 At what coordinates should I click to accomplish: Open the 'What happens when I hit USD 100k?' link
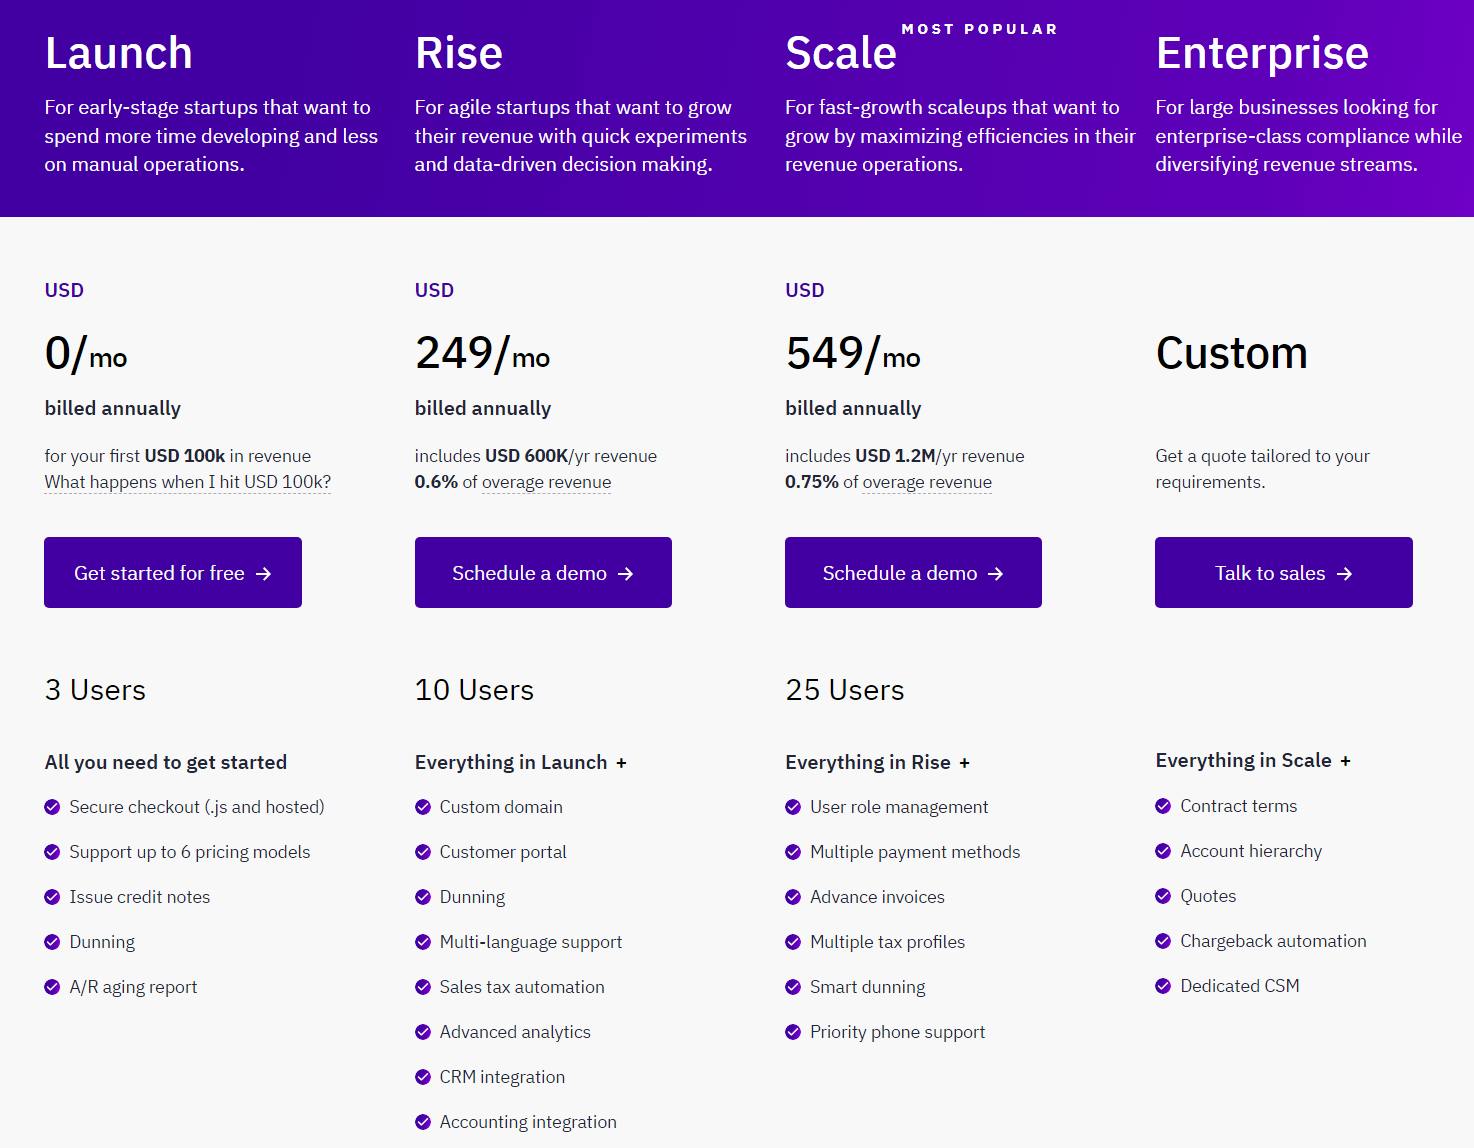tap(188, 482)
